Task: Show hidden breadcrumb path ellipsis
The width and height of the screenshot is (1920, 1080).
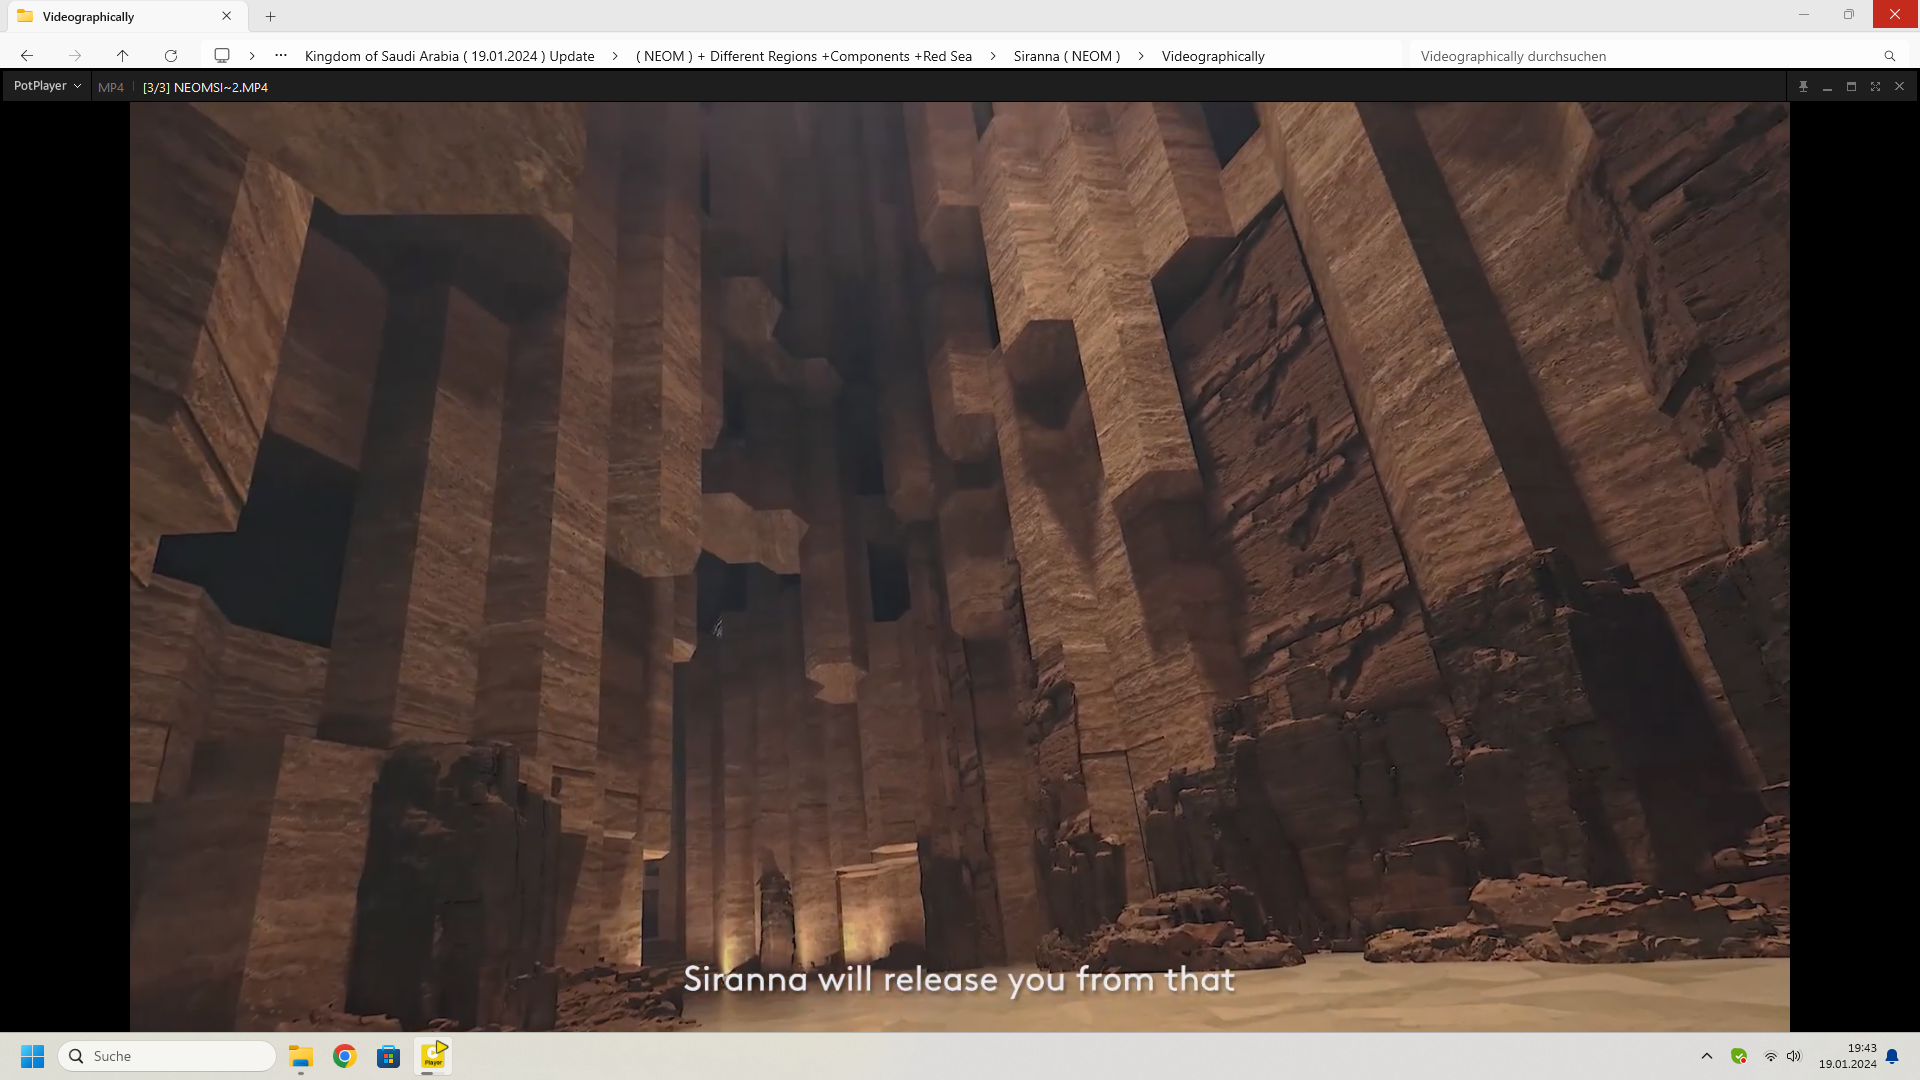Action: tap(281, 56)
